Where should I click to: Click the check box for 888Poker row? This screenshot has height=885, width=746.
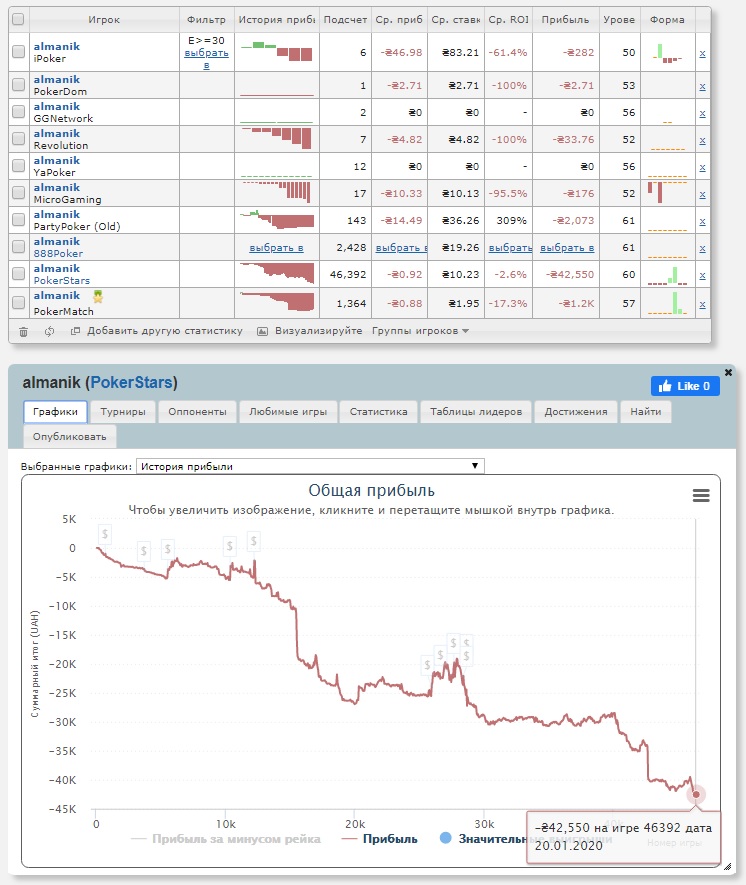[18, 247]
